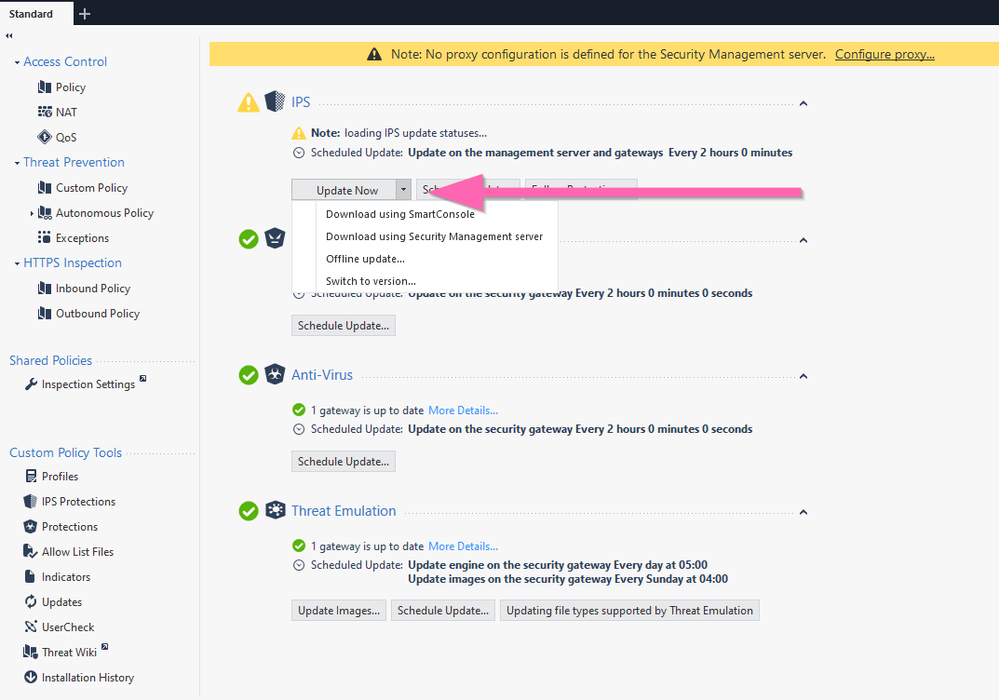Choose Download using SmartConsole

pyautogui.click(x=400, y=214)
